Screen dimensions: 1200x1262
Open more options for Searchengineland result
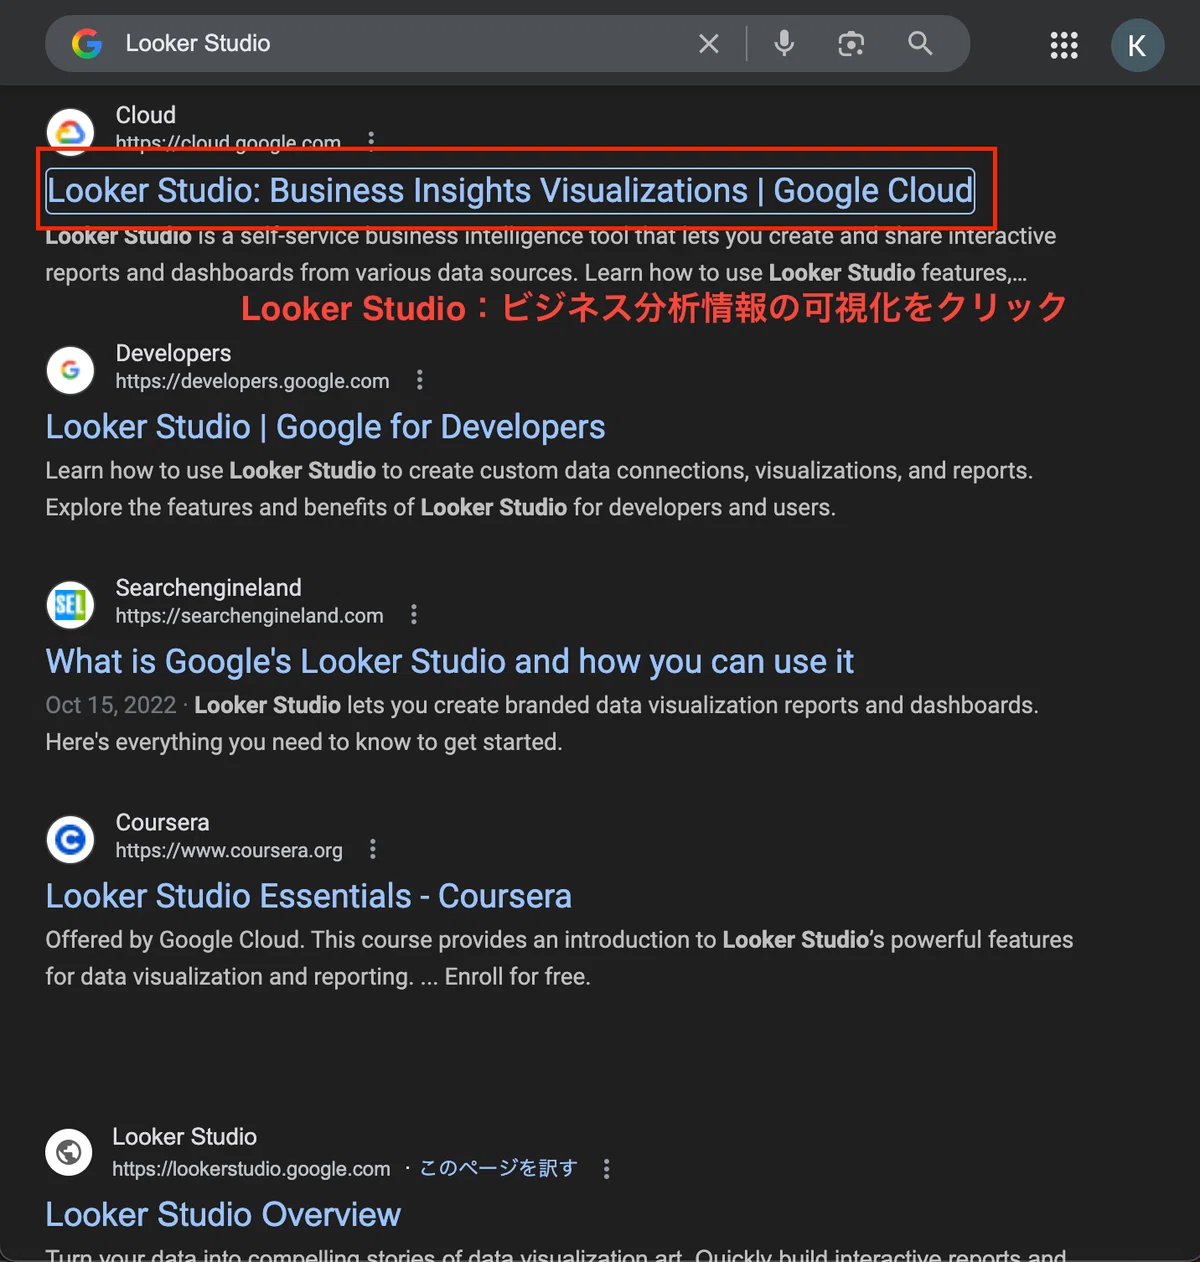click(414, 615)
